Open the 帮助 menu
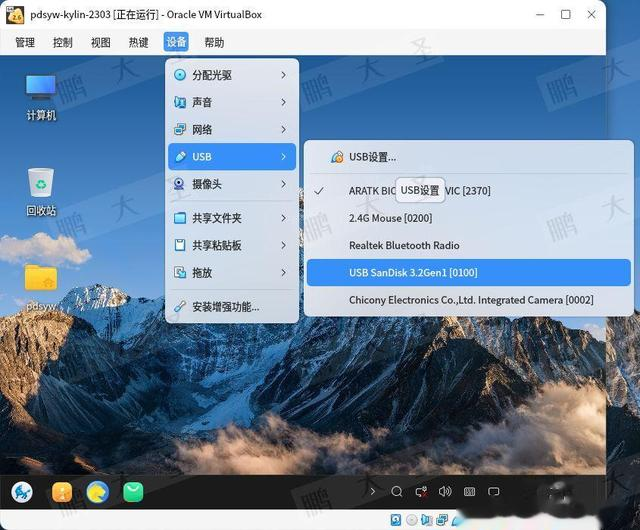This screenshot has width=640, height=530. tap(214, 42)
